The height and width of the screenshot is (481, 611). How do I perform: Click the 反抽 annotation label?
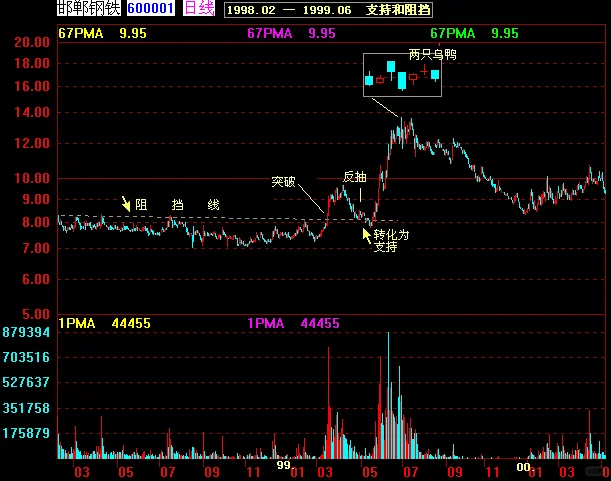[355, 177]
